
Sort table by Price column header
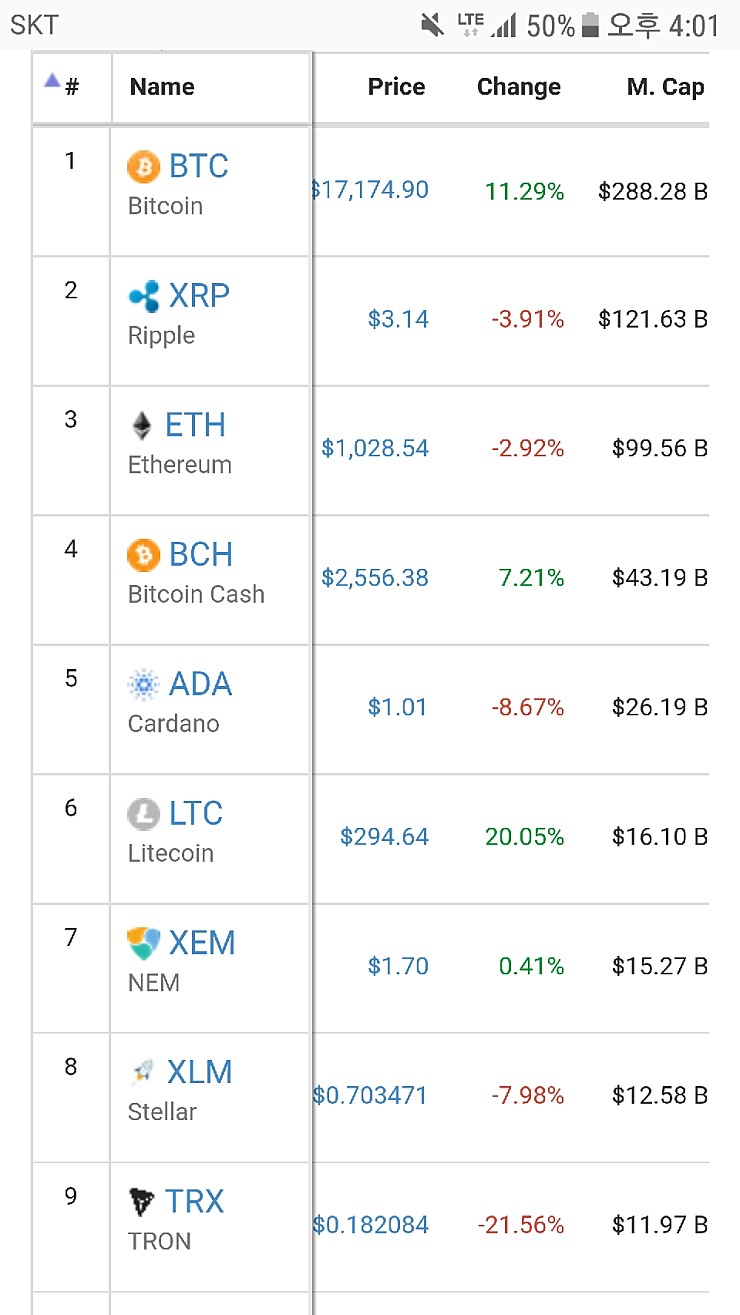[396, 88]
